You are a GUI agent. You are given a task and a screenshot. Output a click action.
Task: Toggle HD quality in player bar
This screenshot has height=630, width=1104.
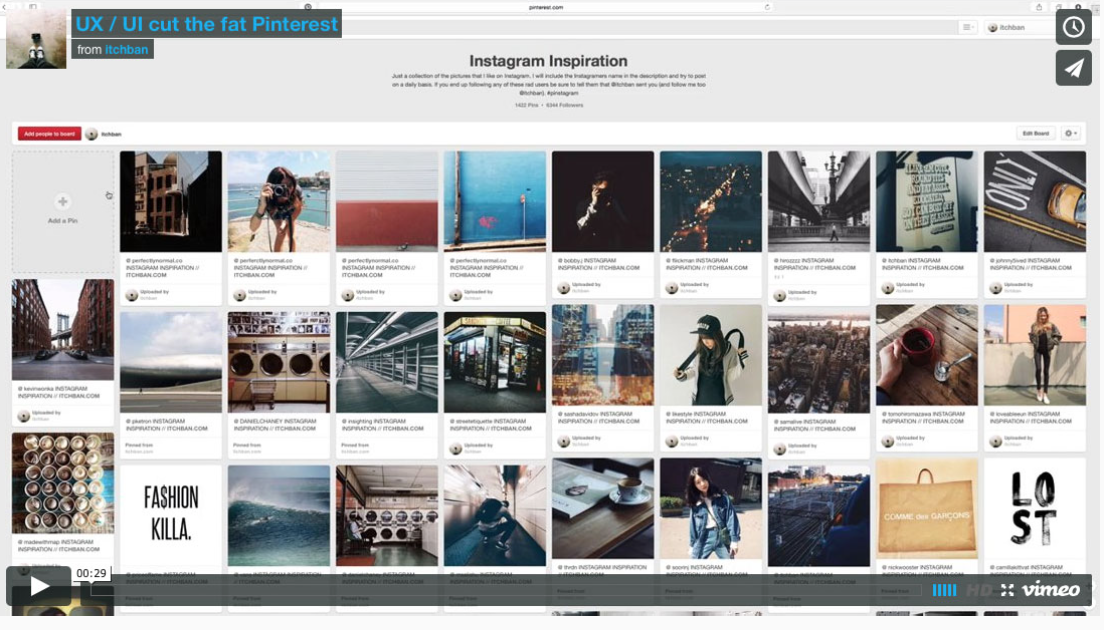[x=979, y=590]
